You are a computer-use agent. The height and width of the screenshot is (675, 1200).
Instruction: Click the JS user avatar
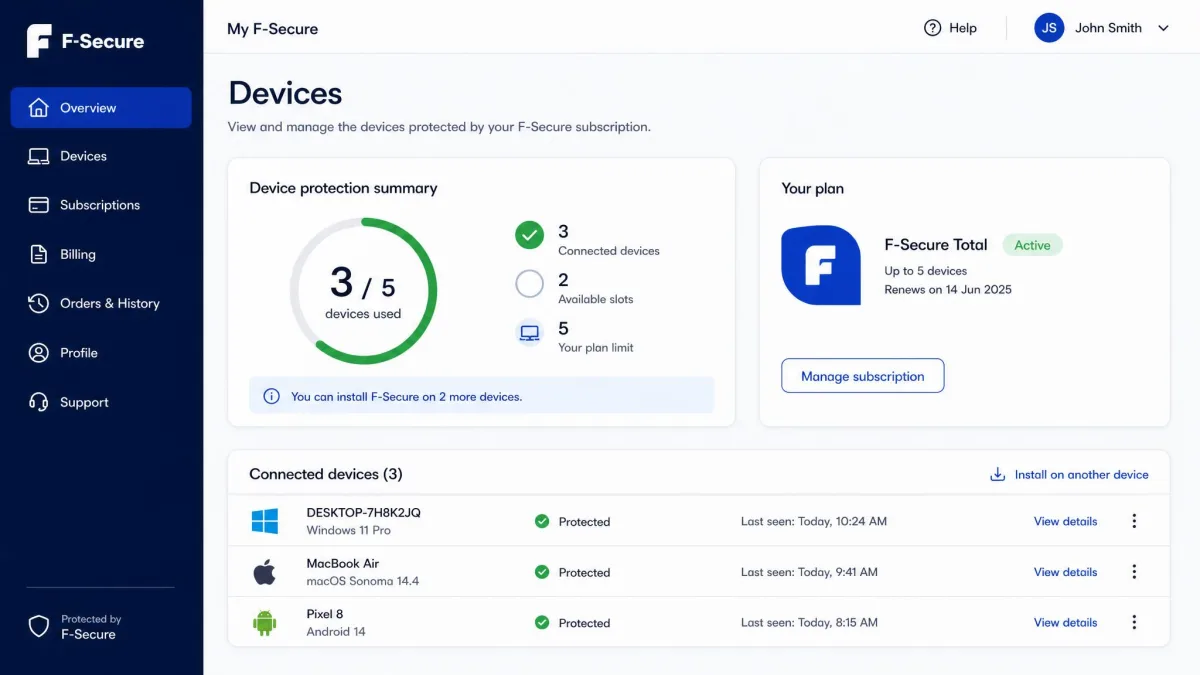(1049, 28)
